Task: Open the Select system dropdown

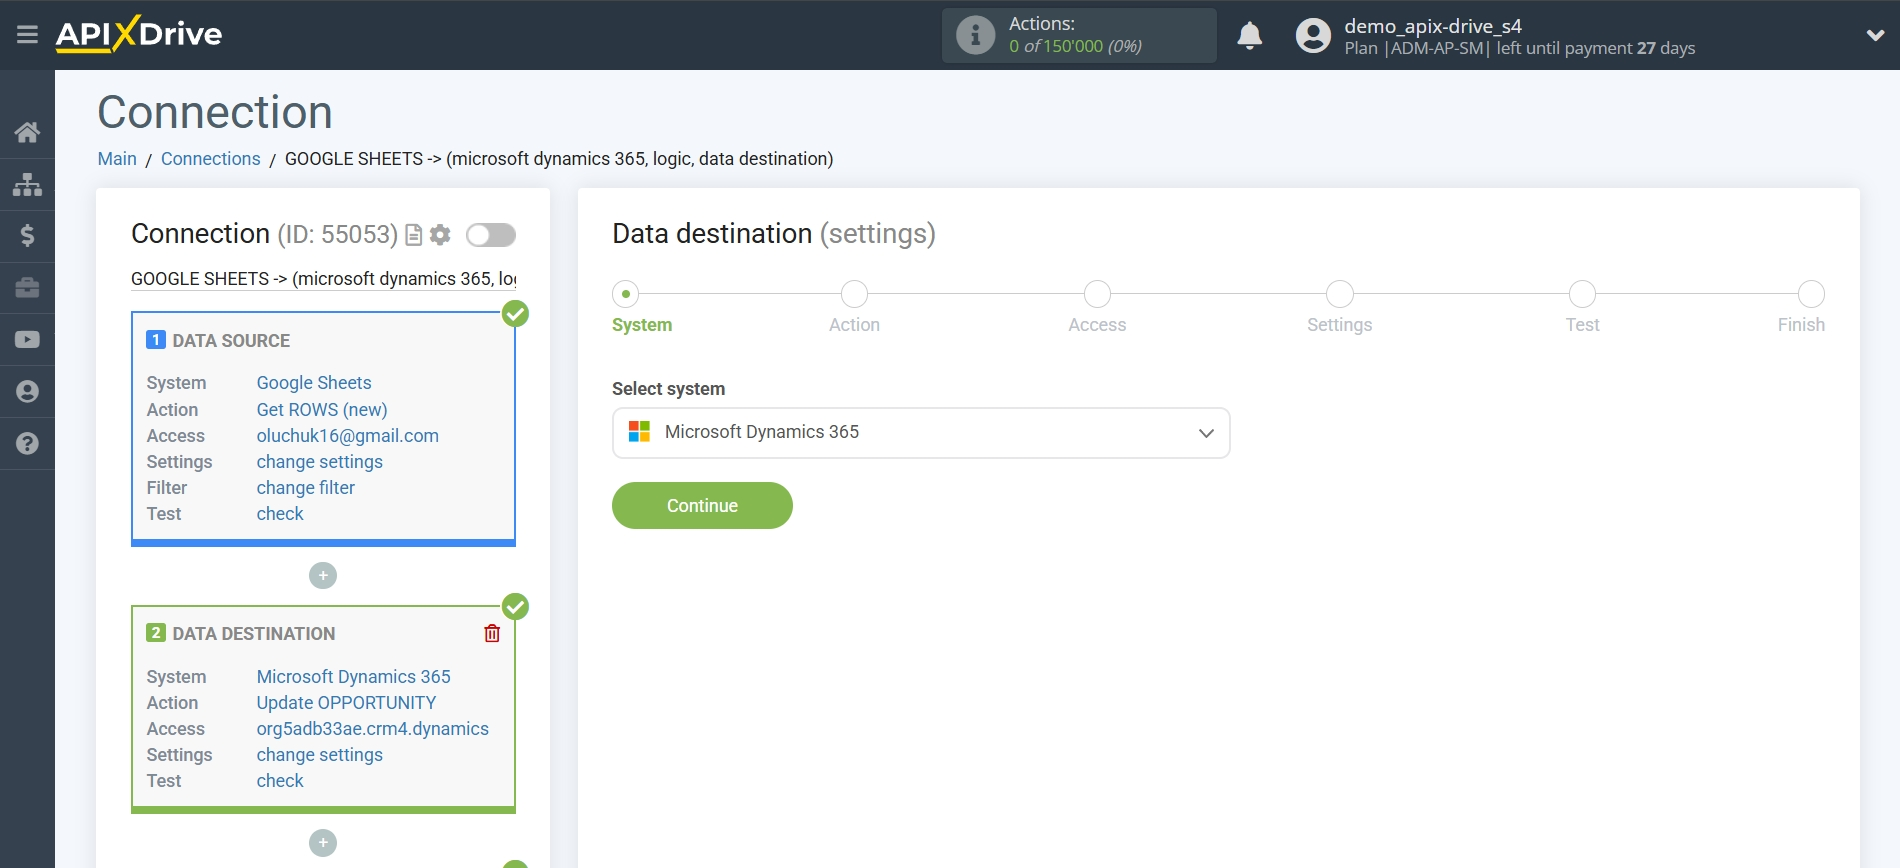Action: pyautogui.click(x=921, y=433)
